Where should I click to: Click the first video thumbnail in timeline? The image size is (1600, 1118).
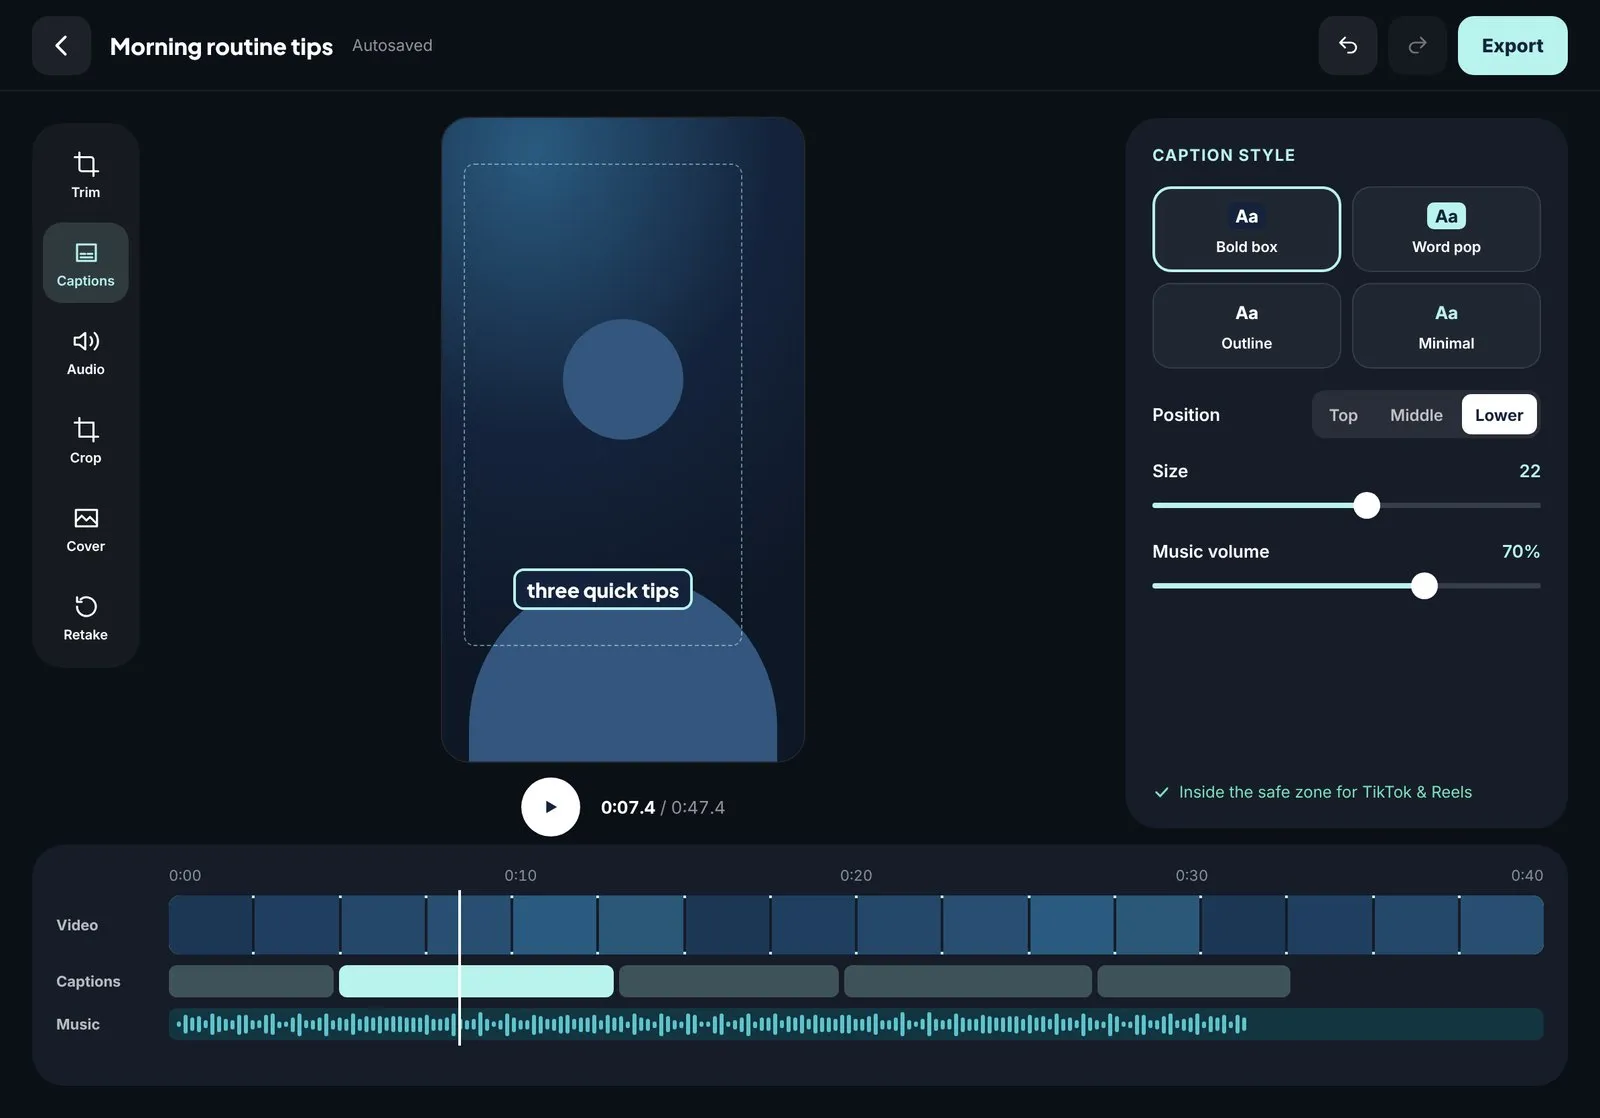pos(211,925)
